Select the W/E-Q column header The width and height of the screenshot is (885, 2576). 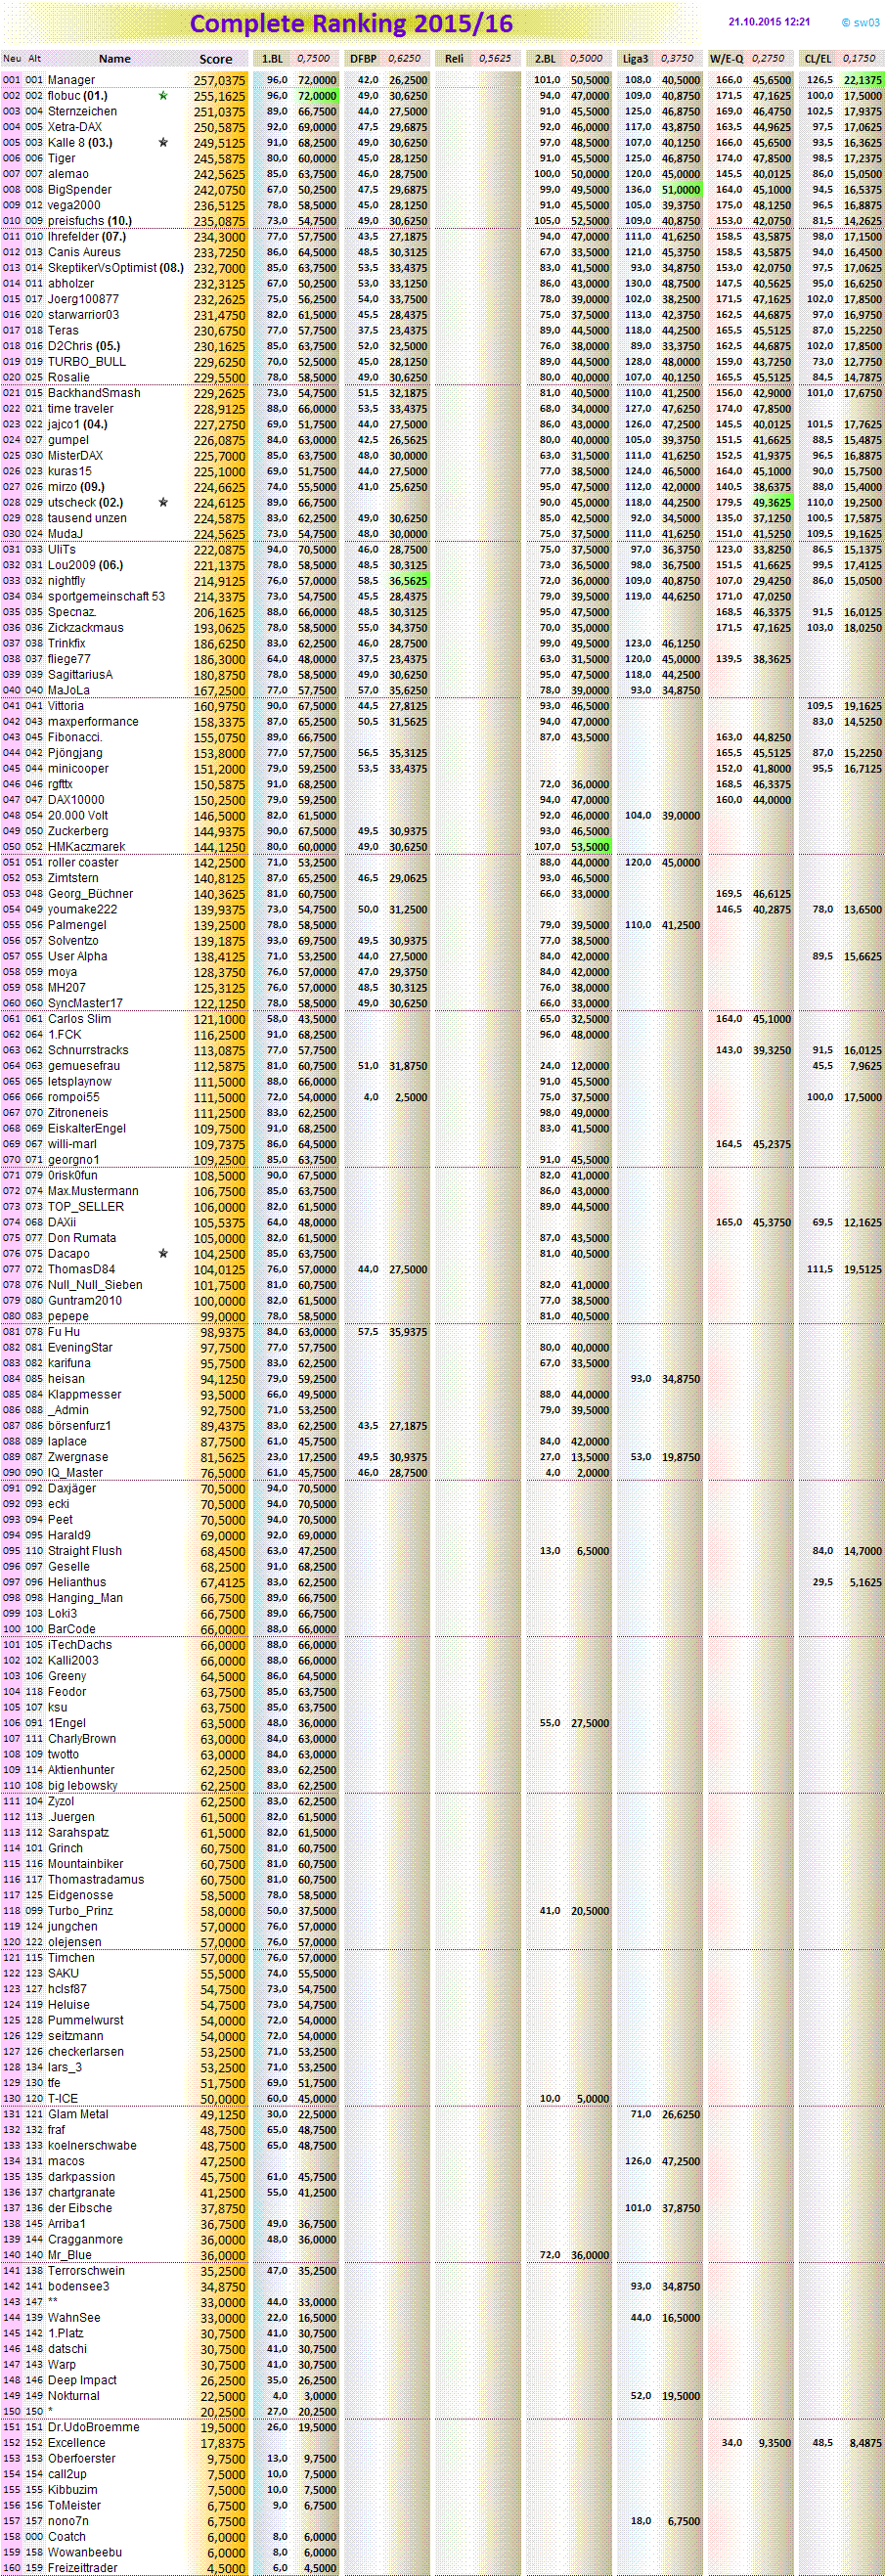point(726,59)
